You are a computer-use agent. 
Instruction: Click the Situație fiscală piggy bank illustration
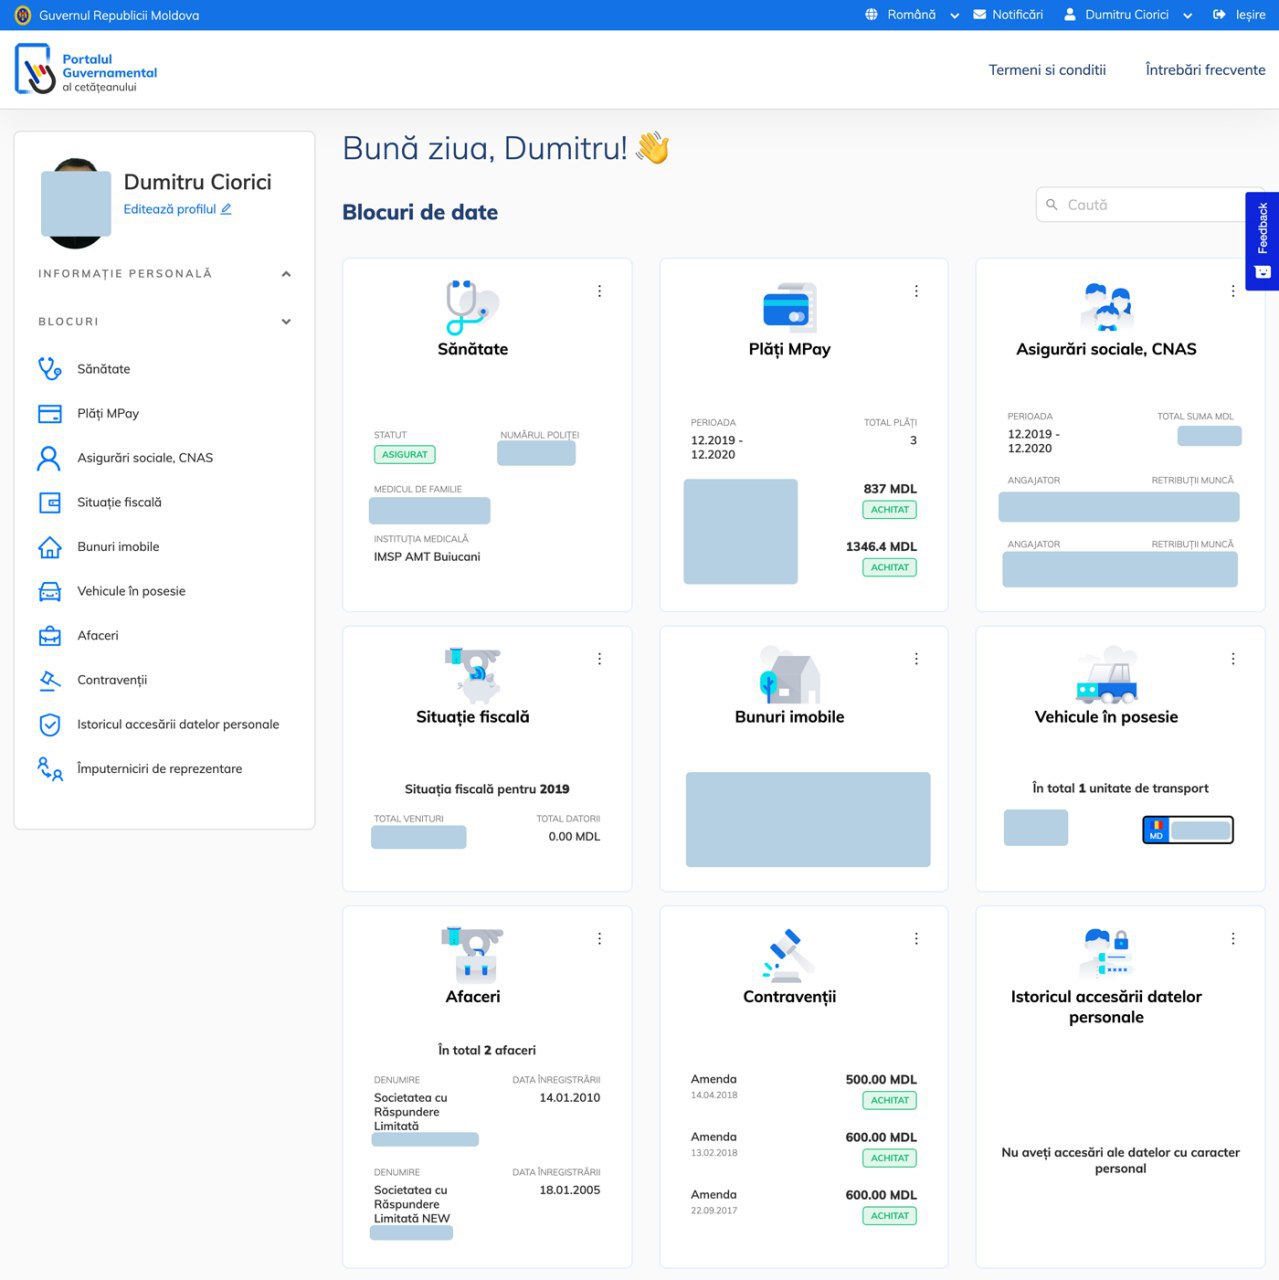pyautogui.click(x=472, y=675)
